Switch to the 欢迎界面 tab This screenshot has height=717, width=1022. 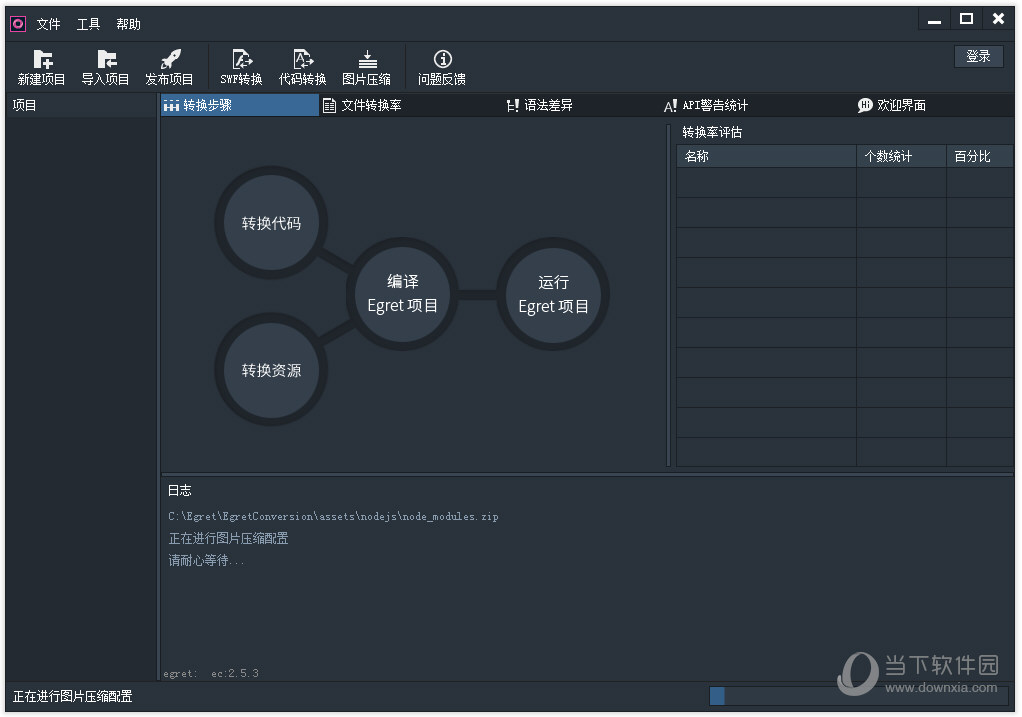[892, 105]
